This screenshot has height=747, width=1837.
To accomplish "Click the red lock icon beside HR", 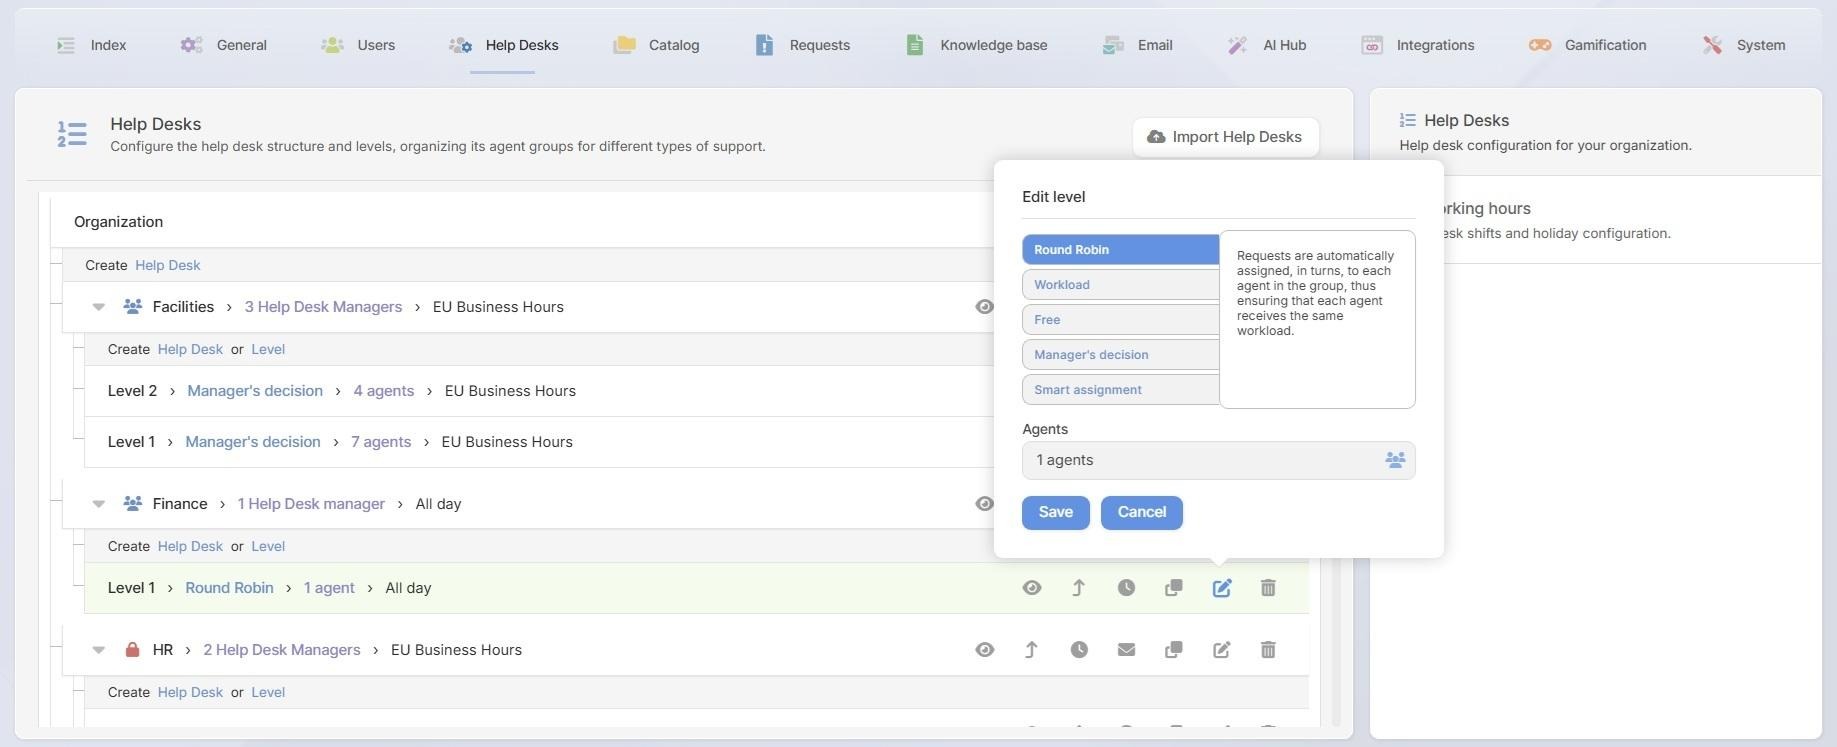I will point(132,650).
